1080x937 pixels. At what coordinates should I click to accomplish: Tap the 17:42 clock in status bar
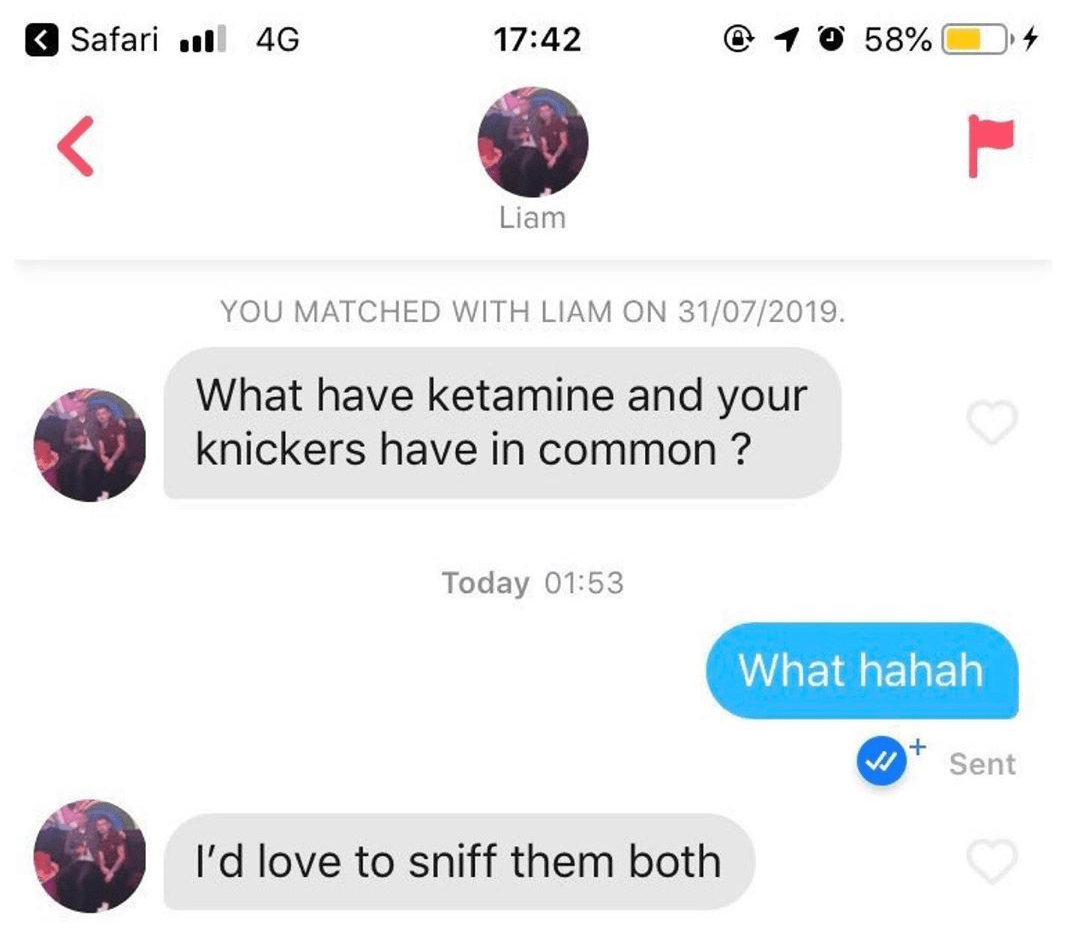pos(537,39)
